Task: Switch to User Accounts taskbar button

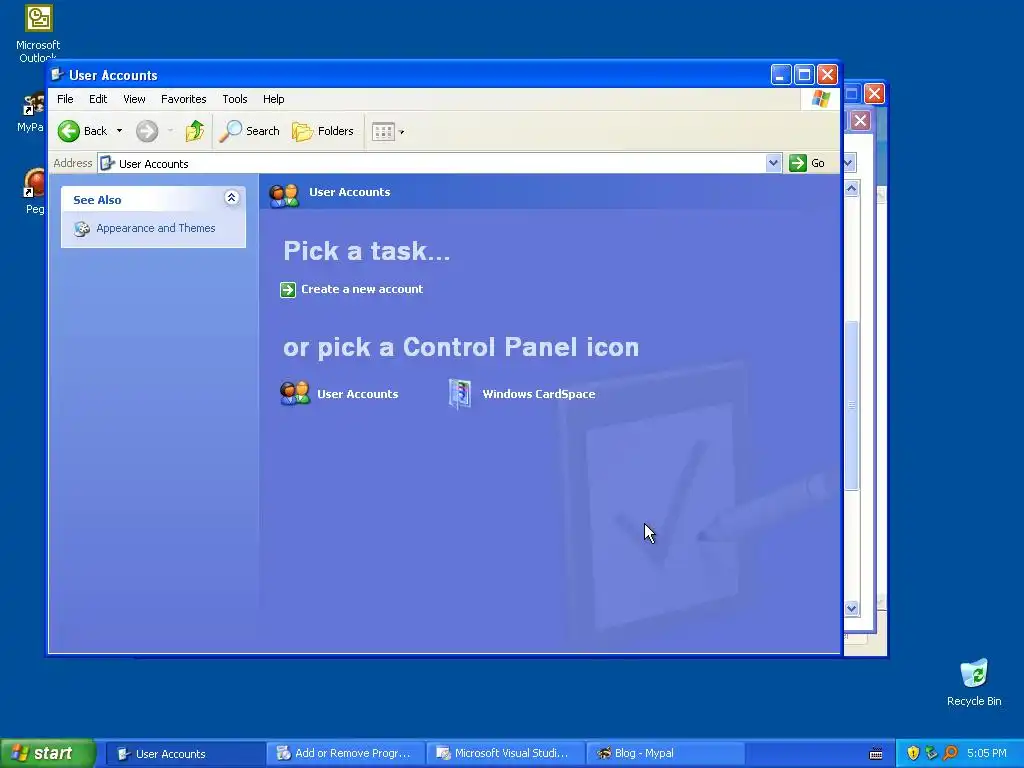Action: pyautogui.click(x=185, y=754)
